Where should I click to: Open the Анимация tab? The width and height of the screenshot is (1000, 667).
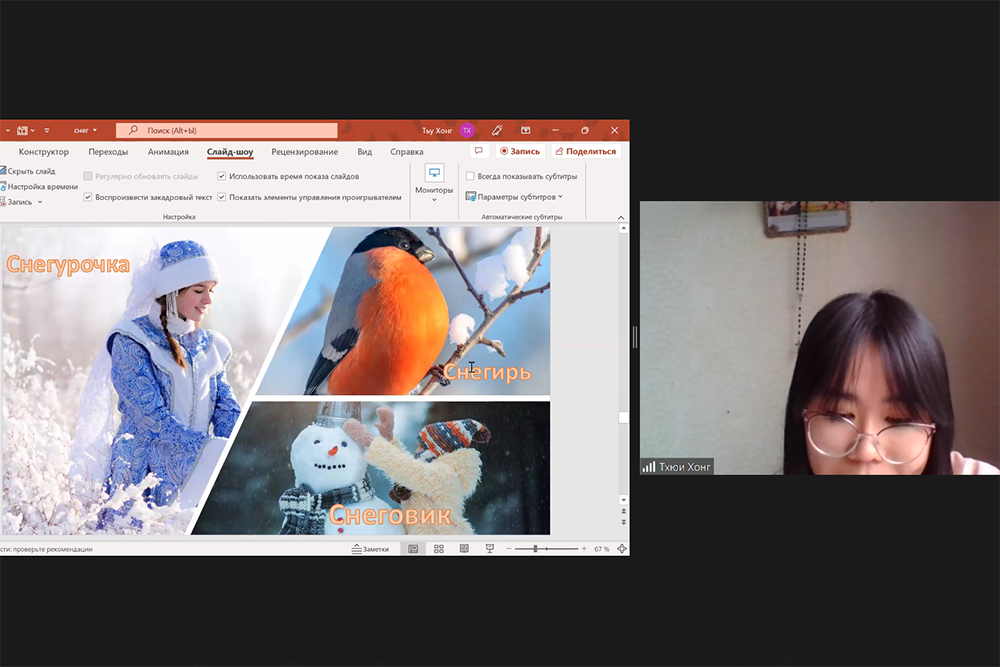(168, 152)
